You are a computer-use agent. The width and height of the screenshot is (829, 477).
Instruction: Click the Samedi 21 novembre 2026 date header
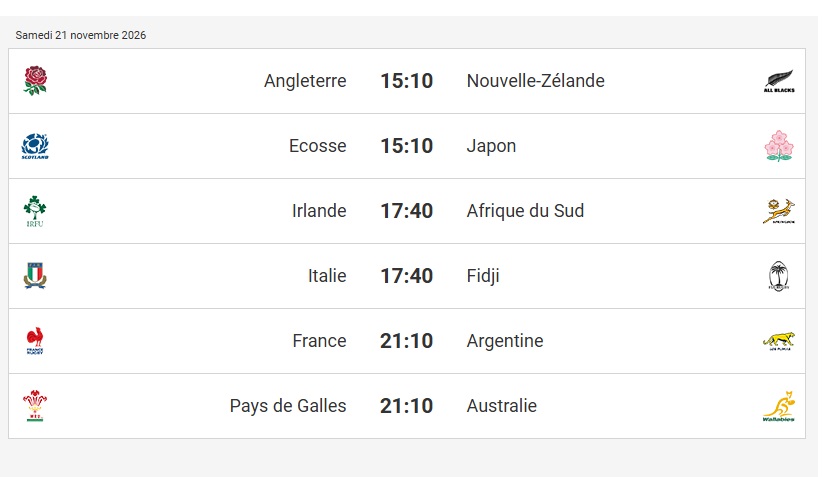pyautogui.click(x=80, y=35)
